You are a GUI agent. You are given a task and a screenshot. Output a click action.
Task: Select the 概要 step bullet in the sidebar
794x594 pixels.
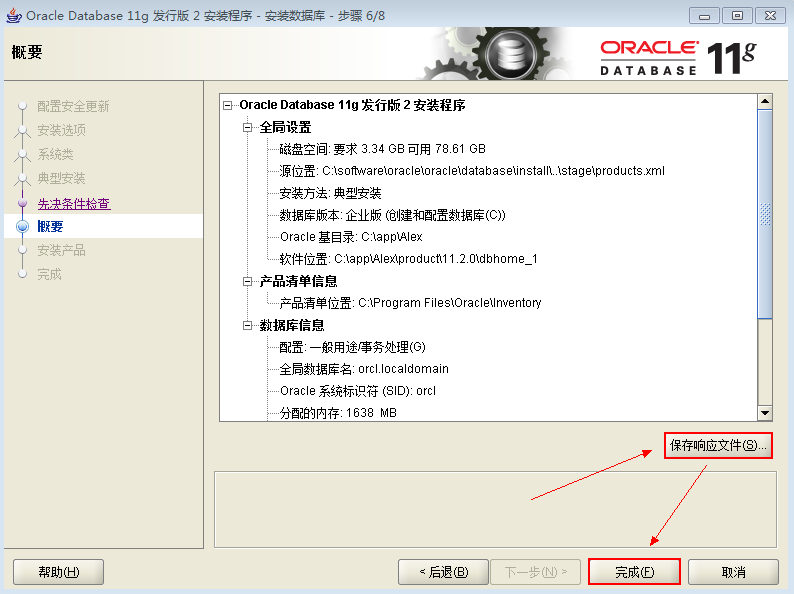pyautogui.click(x=22, y=226)
